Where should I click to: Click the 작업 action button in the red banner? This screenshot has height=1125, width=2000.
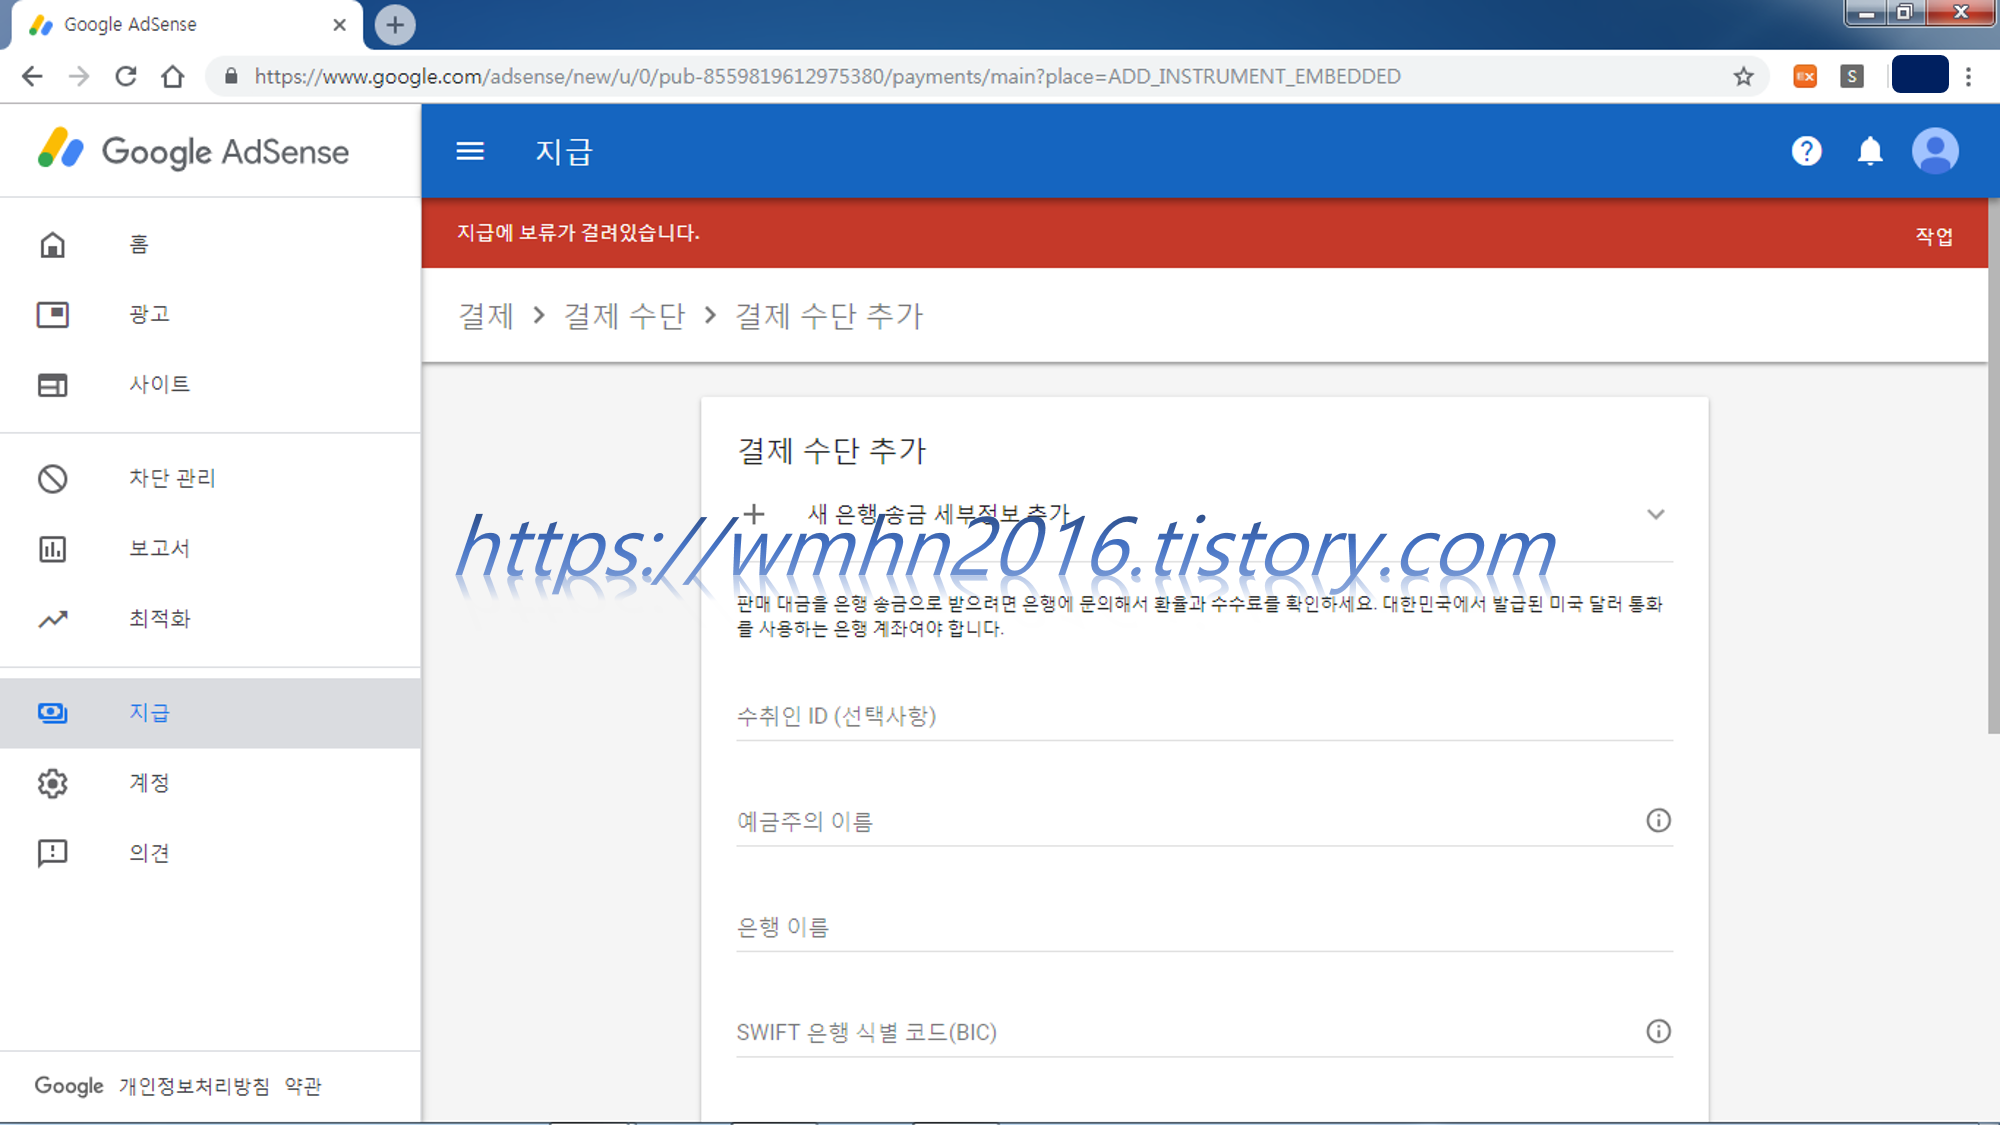1934,236
